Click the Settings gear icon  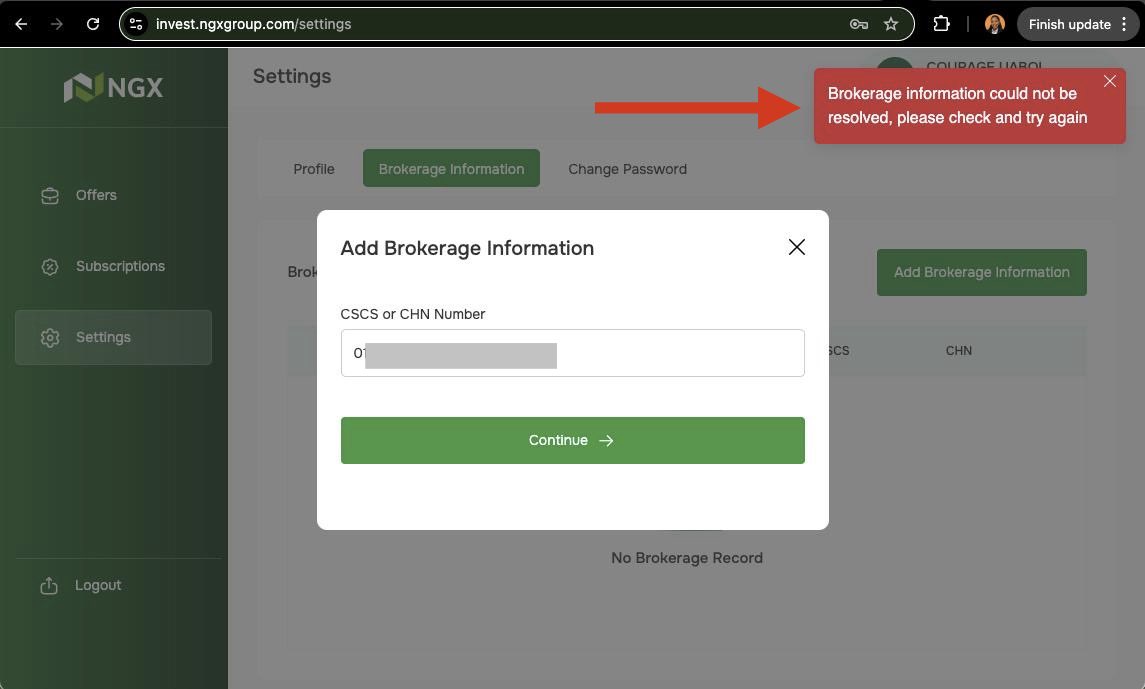[x=50, y=337]
